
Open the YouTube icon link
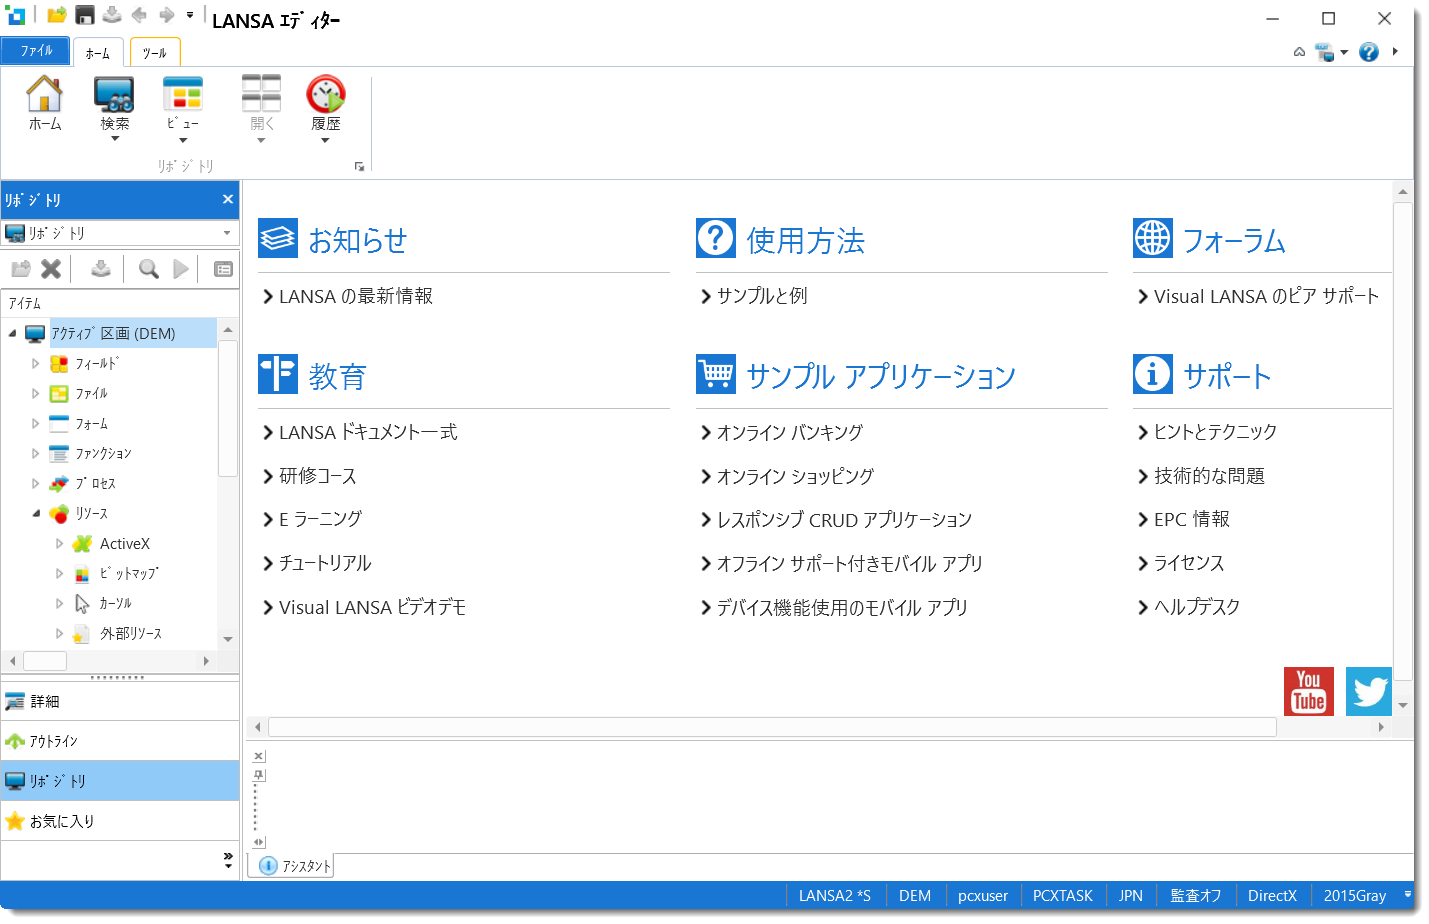(1309, 691)
